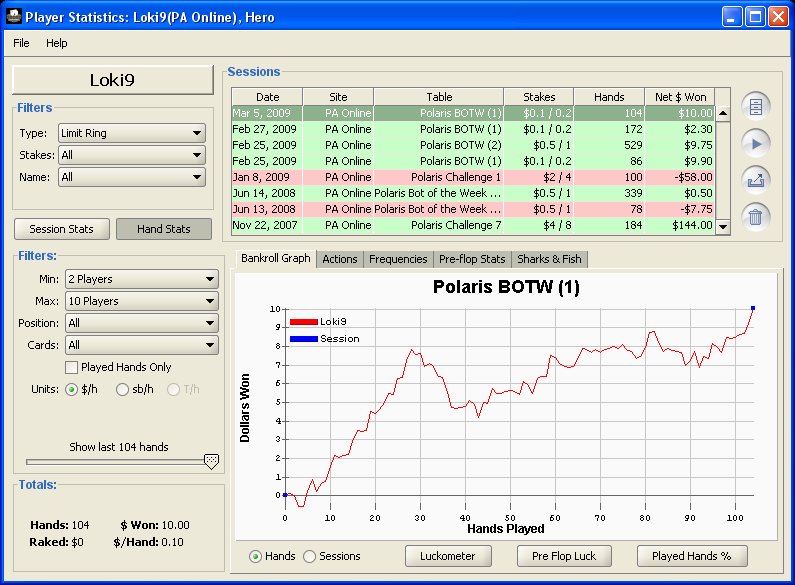Click the app icon in title bar

13,17
